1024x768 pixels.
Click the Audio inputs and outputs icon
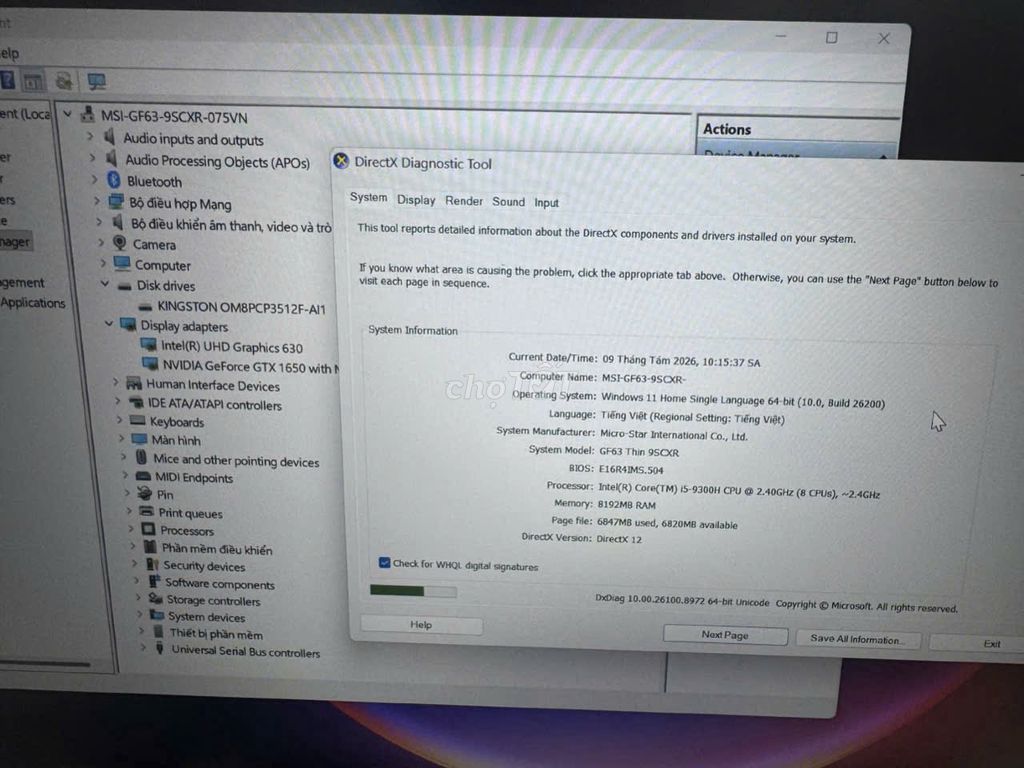point(110,137)
